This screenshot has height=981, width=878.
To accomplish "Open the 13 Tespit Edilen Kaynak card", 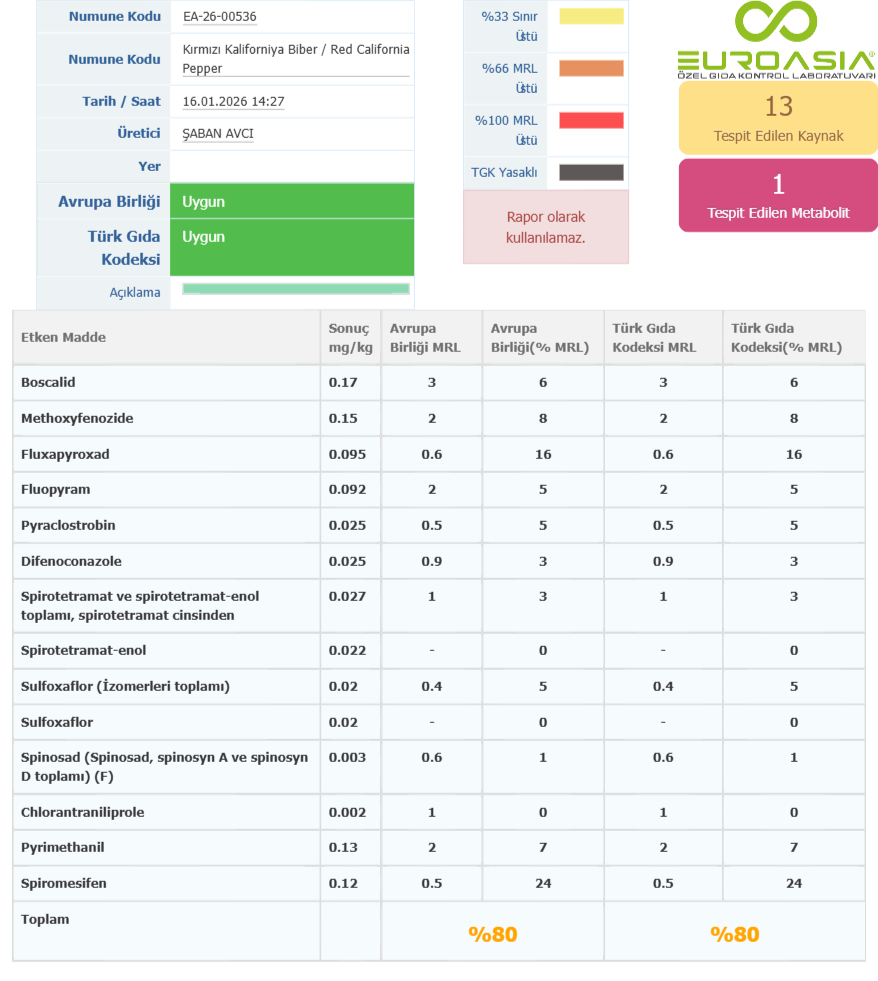I will pyautogui.click(x=778, y=118).
